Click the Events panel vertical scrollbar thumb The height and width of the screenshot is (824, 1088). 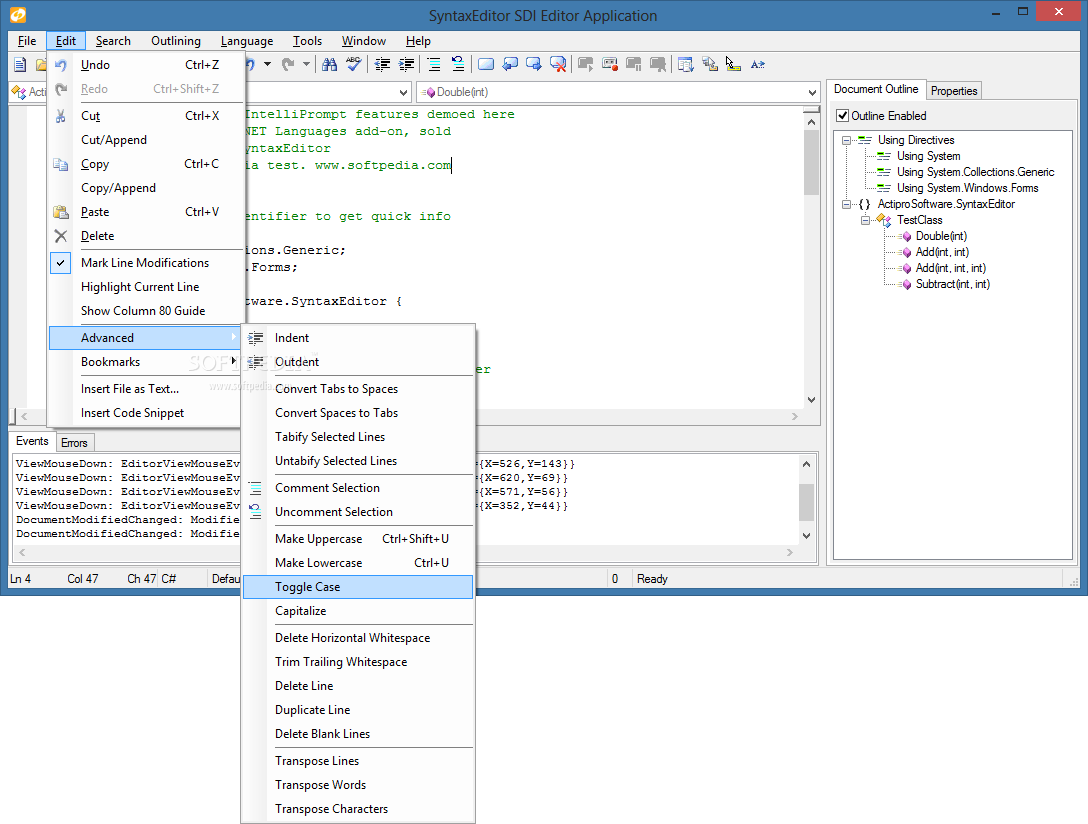806,502
